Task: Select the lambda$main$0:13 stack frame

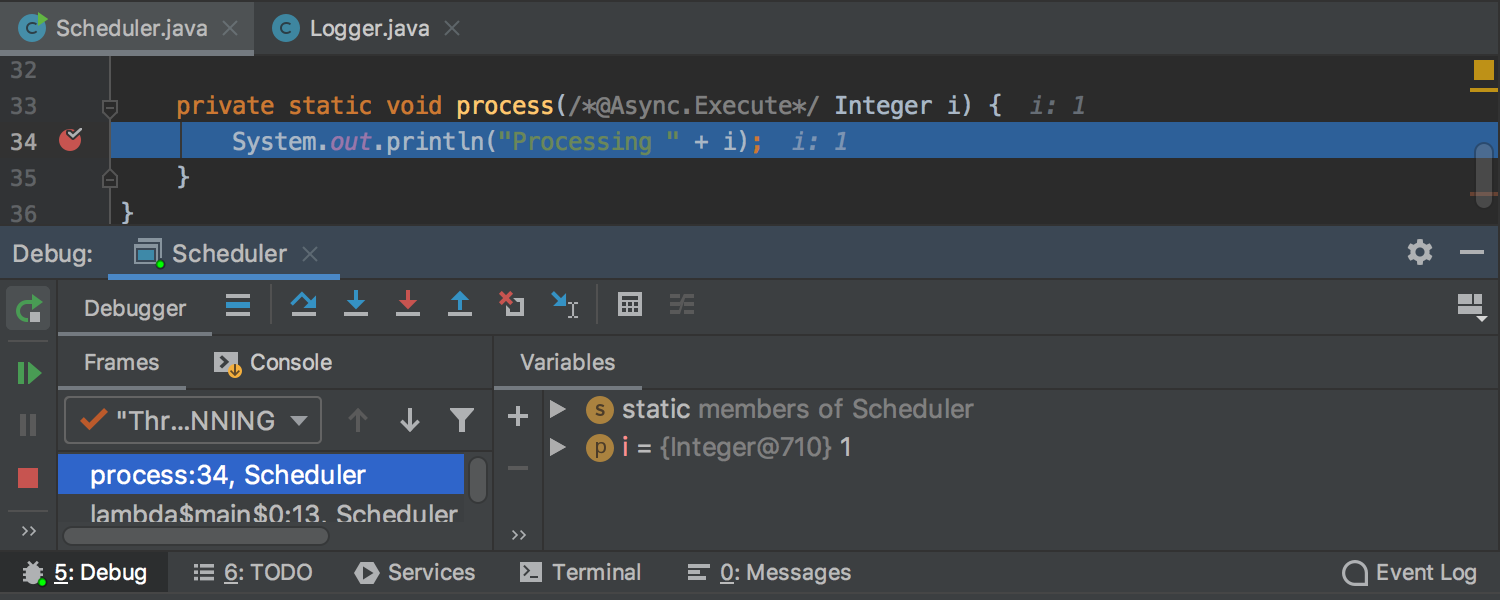Action: click(x=273, y=515)
